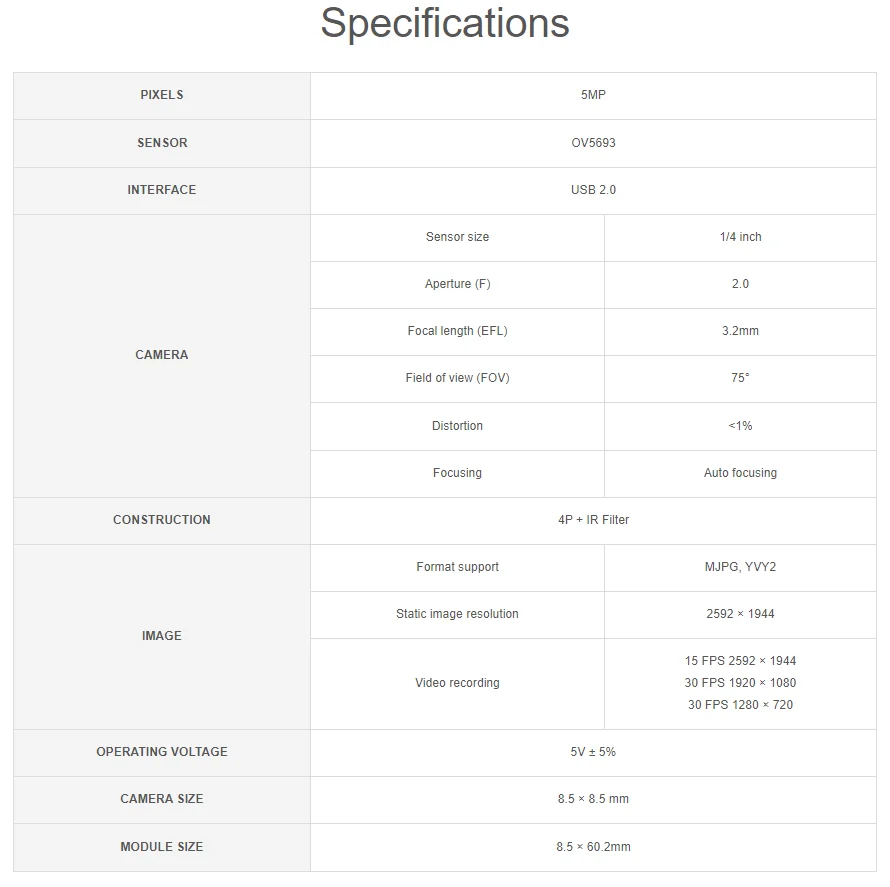Click the Distortion label cell
890x887 pixels.
tap(457, 426)
